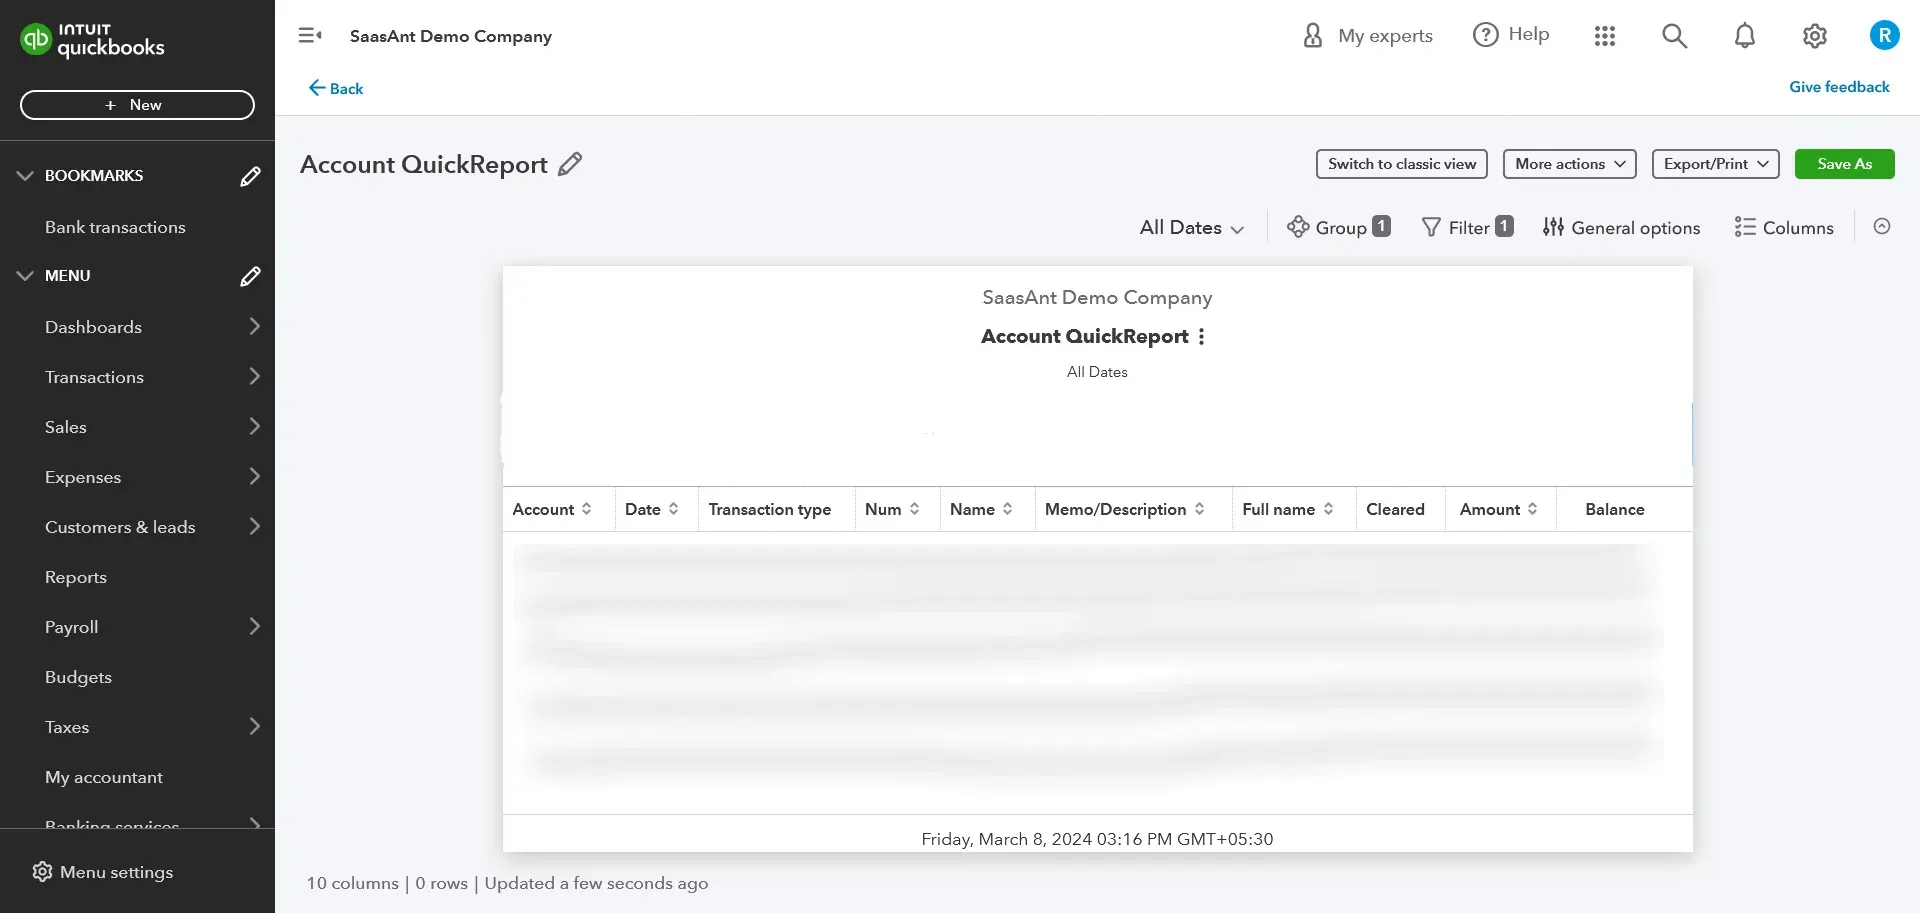Open three-dot menu beside report title

[1201, 337]
